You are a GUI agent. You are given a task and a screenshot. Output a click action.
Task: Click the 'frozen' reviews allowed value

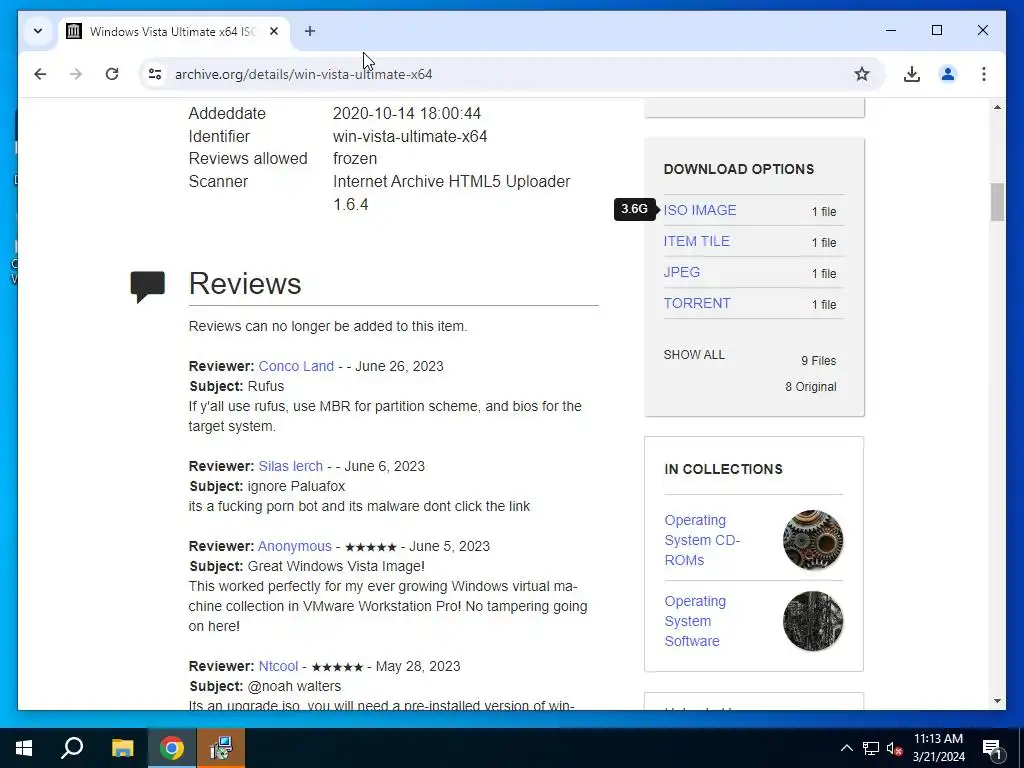(355, 159)
